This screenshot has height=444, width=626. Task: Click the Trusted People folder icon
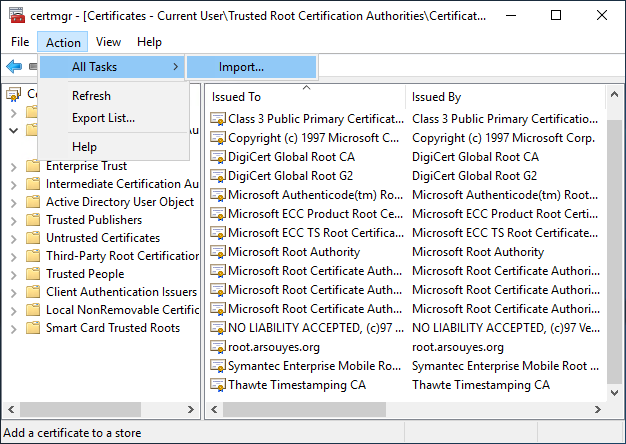[33, 274]
